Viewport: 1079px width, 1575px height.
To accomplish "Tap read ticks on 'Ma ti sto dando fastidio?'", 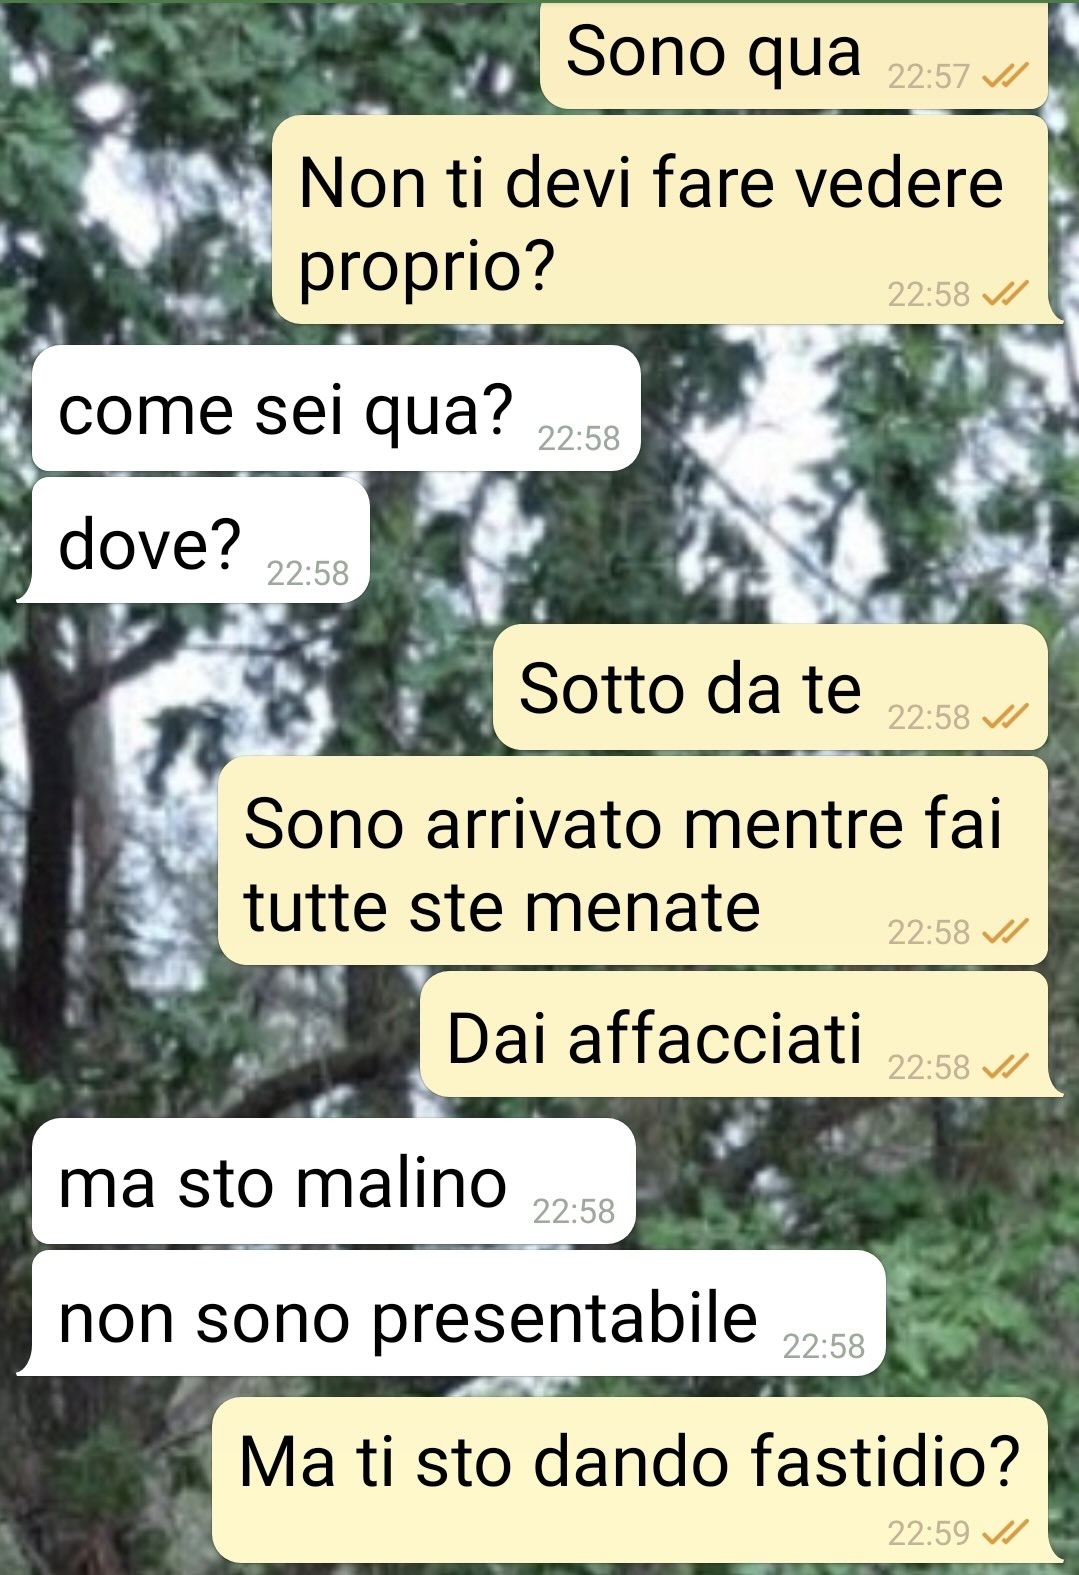I will point(1004,1532).
